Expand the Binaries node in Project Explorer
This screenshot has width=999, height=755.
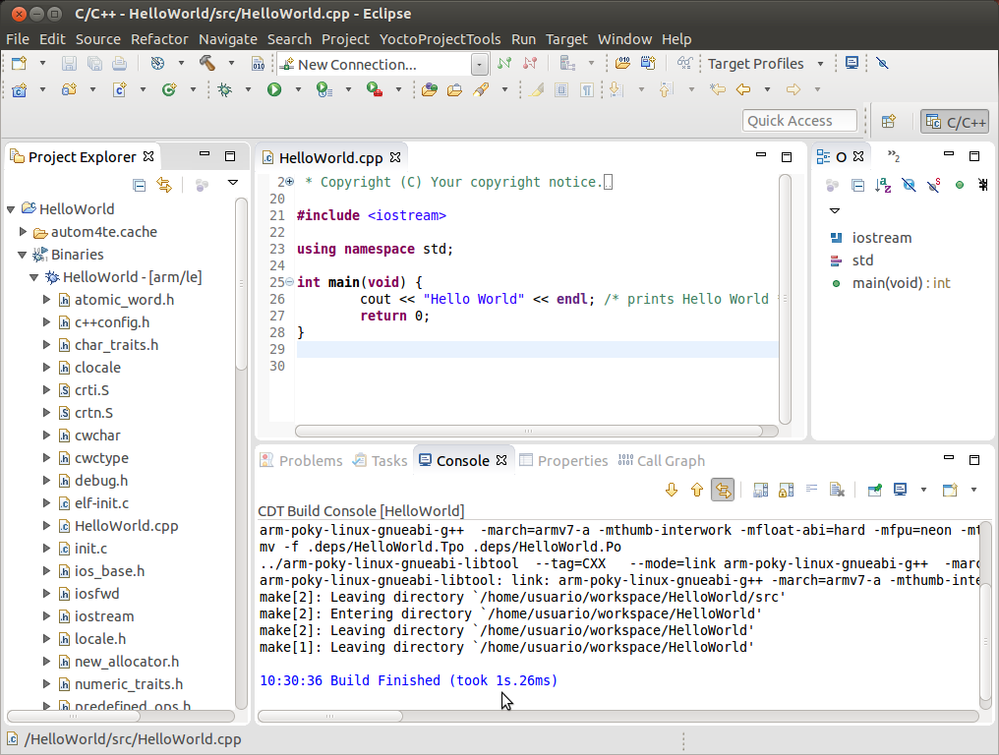click(x=22, y=253)
